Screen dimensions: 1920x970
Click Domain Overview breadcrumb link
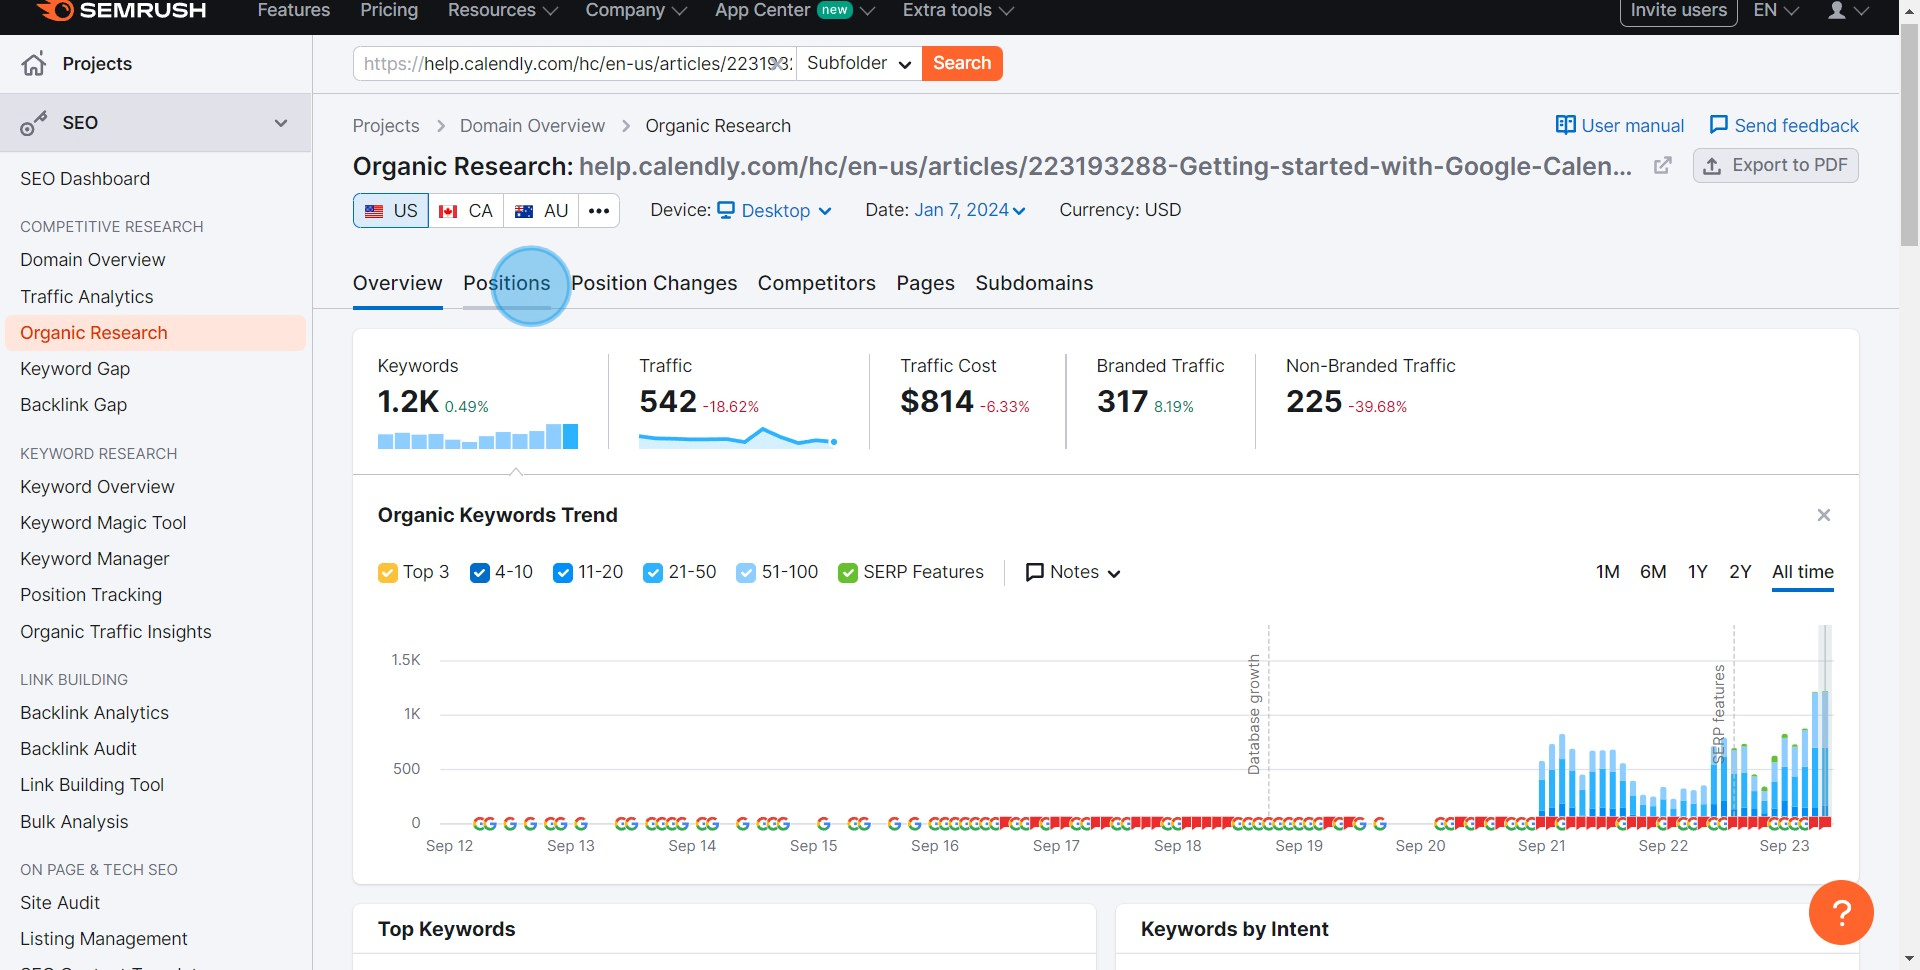point(532,126)
